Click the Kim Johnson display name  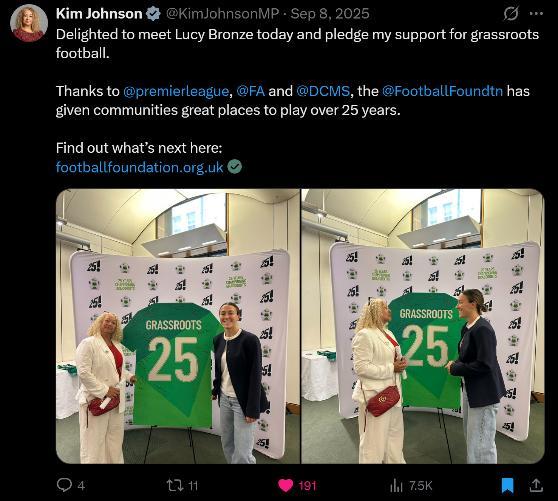99,14
